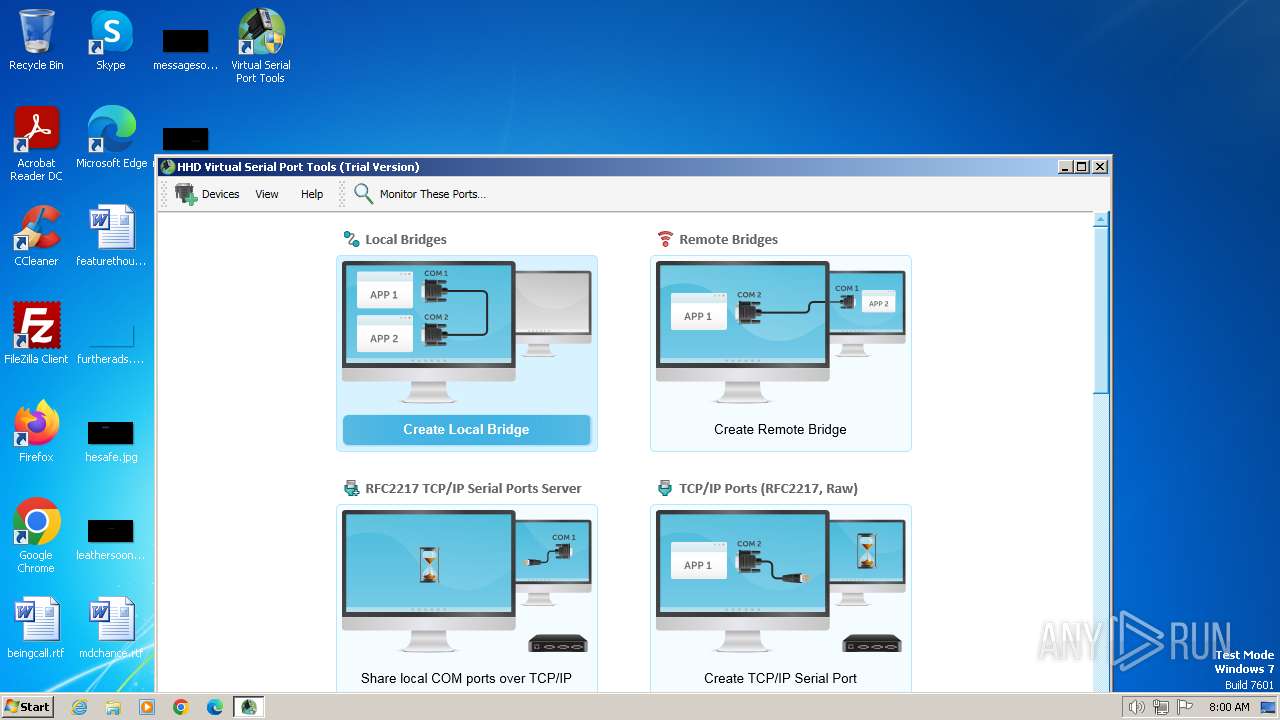1280x720 pixels.
Task: Click the Create Remote Bridge button
Action: click(780, 430)
